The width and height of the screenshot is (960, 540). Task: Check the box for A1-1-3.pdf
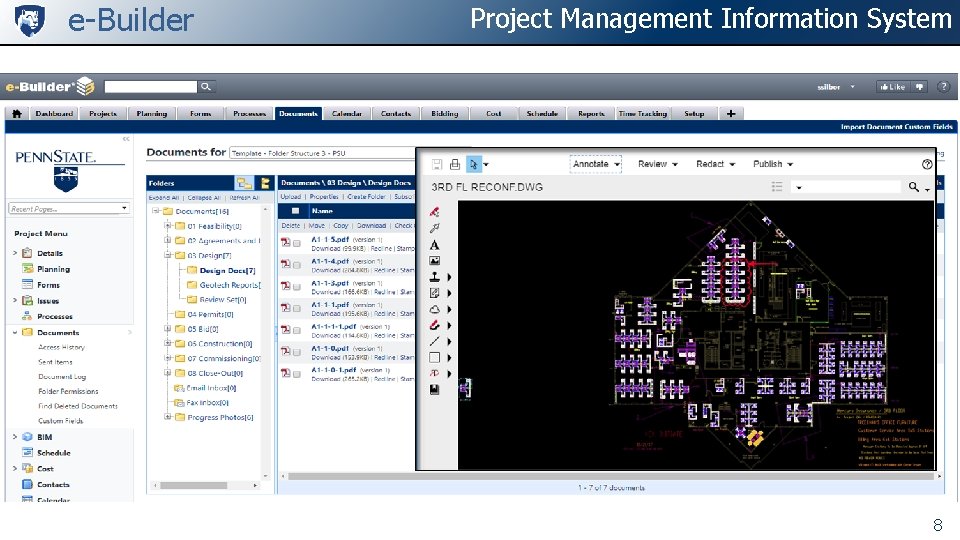(x=297, y=287)
